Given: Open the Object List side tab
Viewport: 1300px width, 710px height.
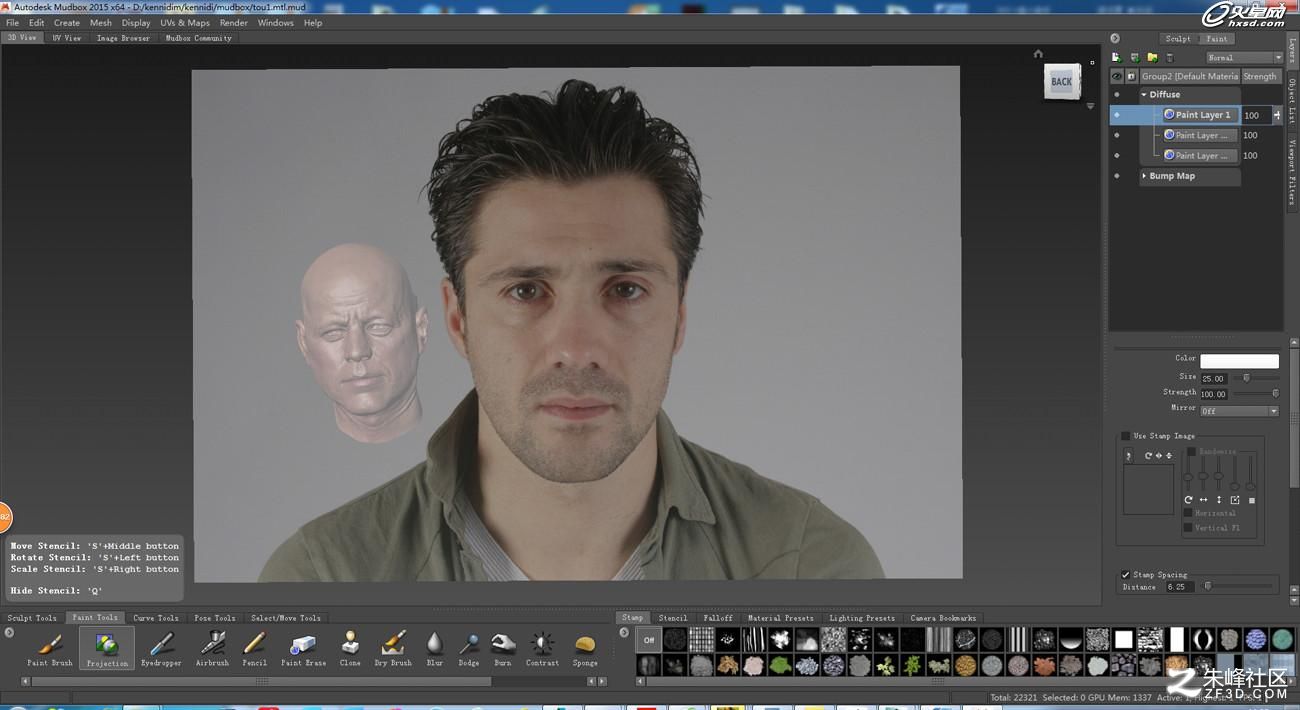Looking at the screenshot, I should click(x=1292, y=100).
